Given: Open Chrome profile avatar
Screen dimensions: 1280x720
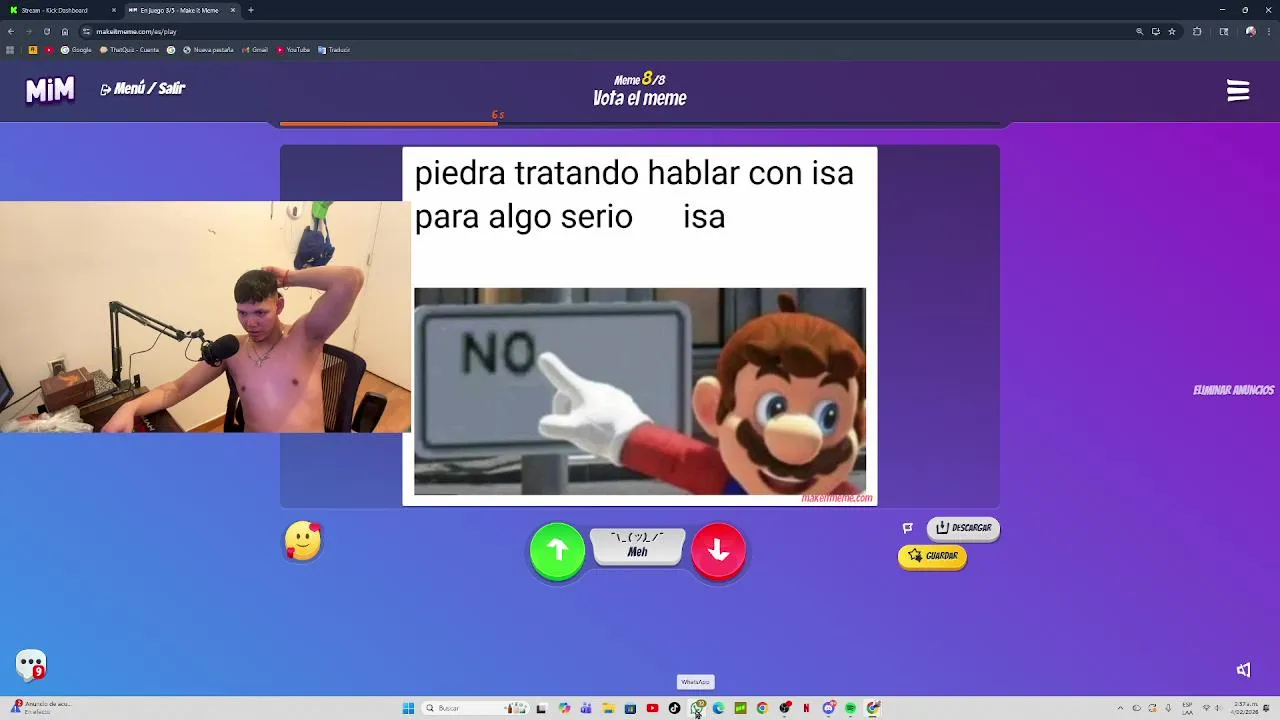Looking at the screenshot, I should coord(1251,31).
